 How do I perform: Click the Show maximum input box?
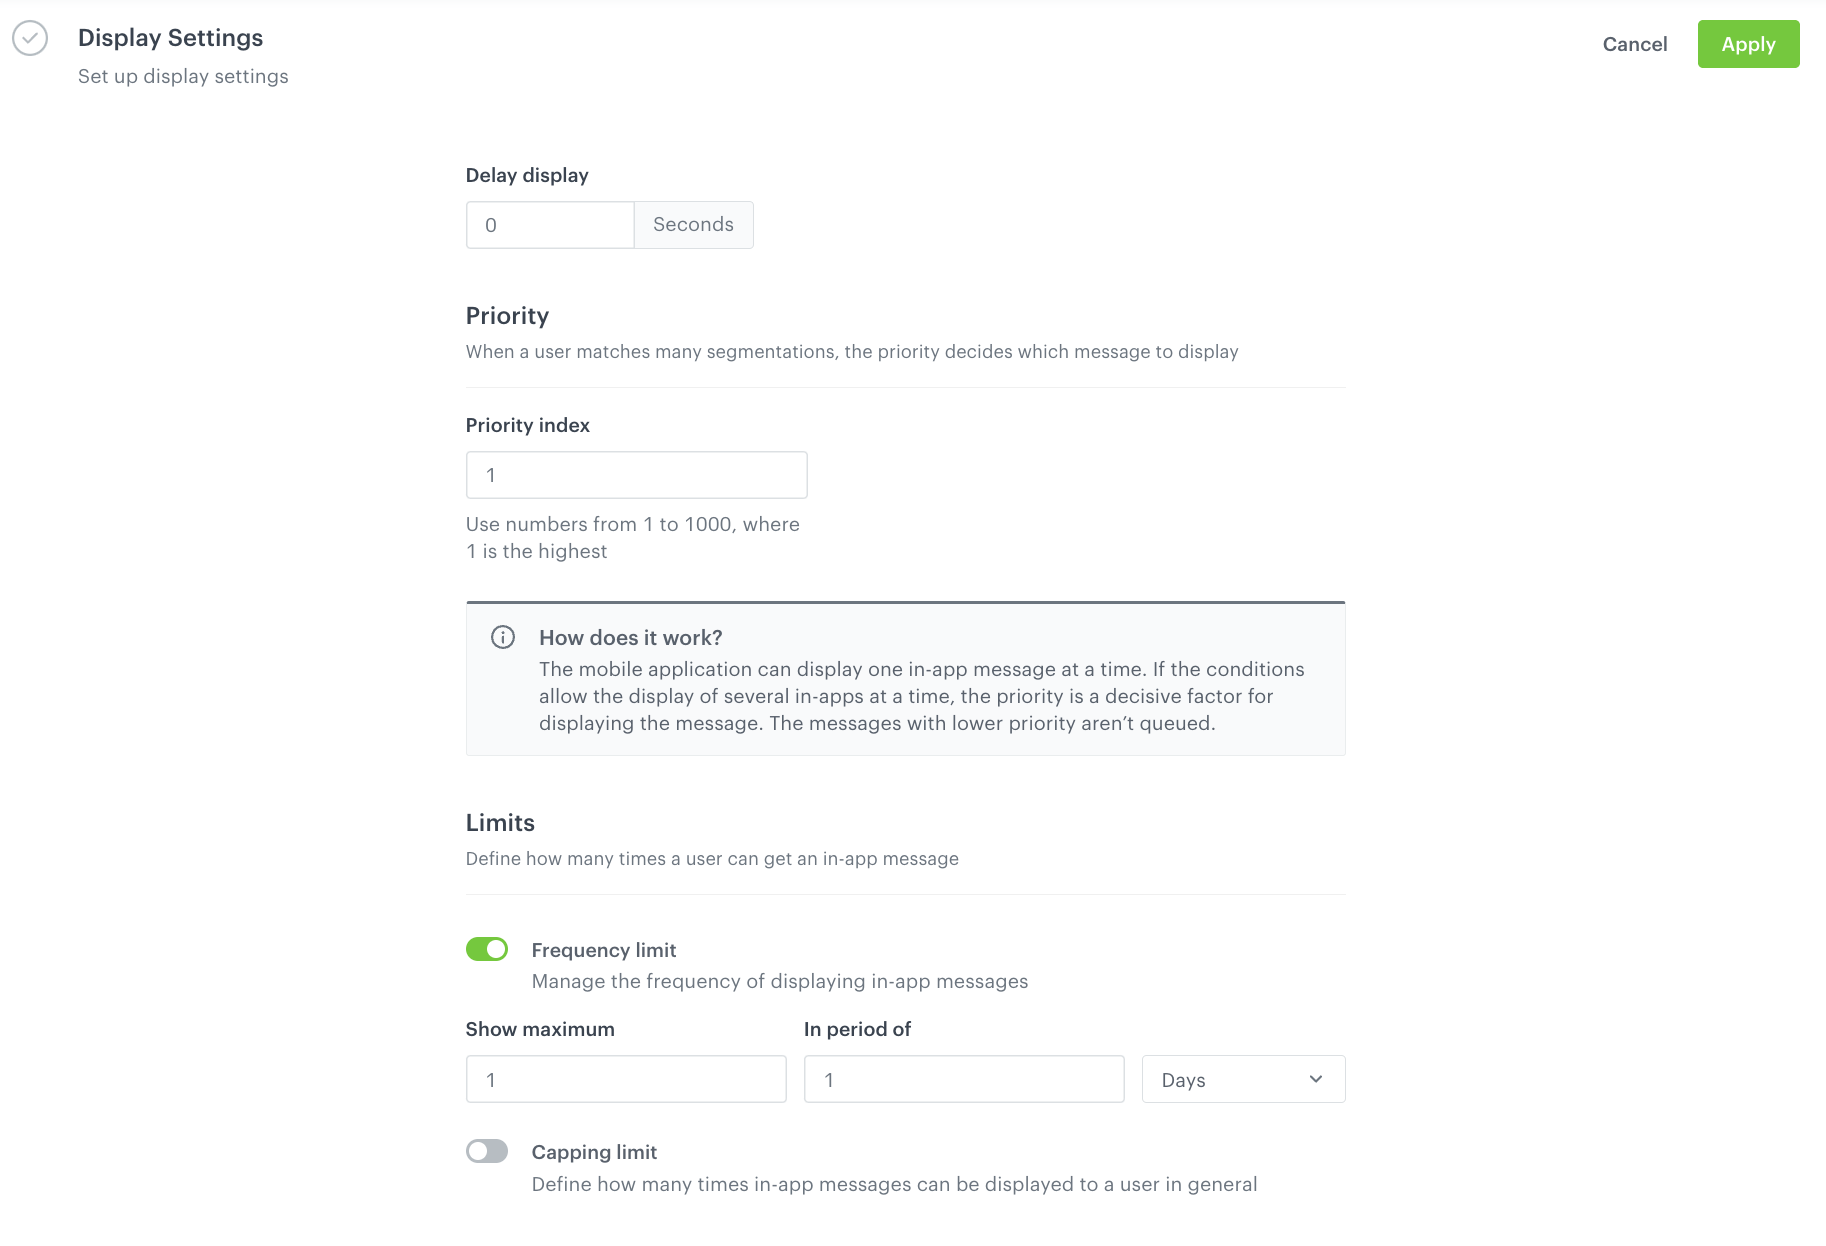click(x=625, y=1079)
